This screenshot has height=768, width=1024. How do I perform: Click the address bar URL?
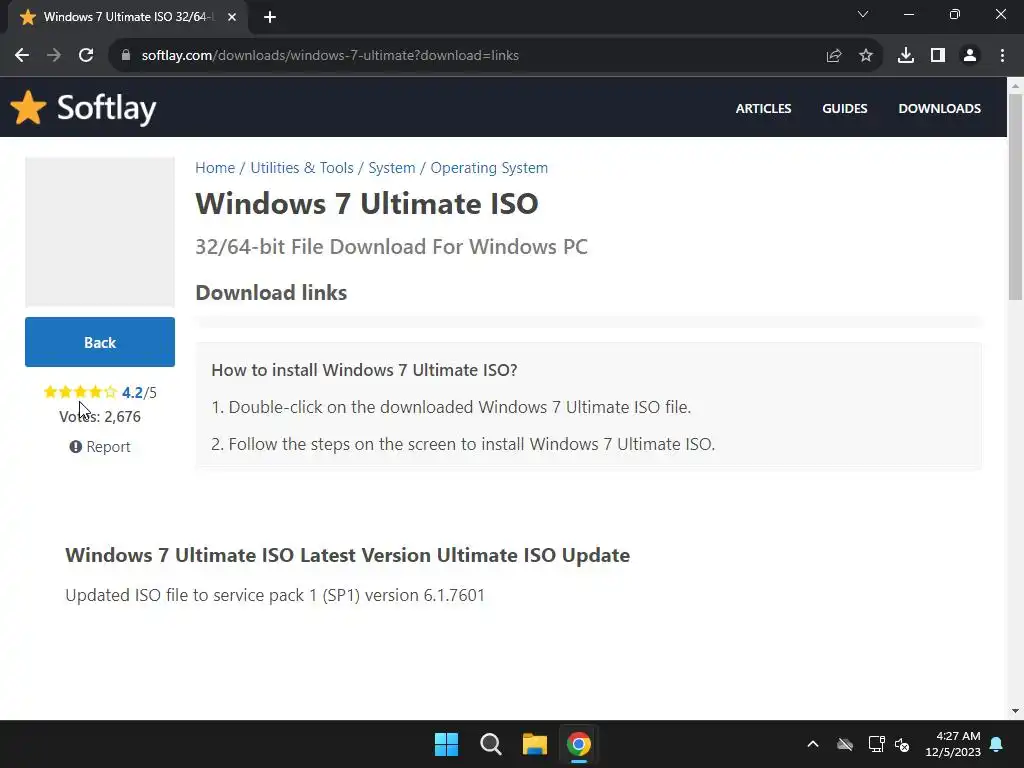click(x=330, y=56)
